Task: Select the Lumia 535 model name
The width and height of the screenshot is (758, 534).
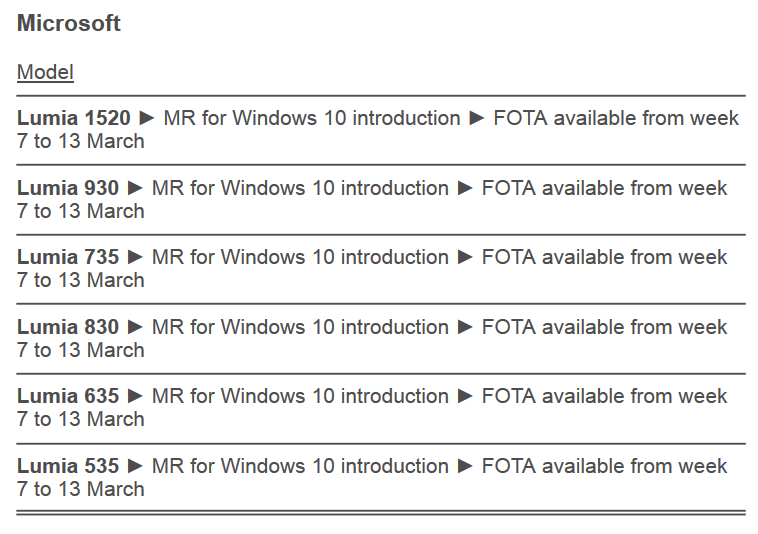Action: 67,466
